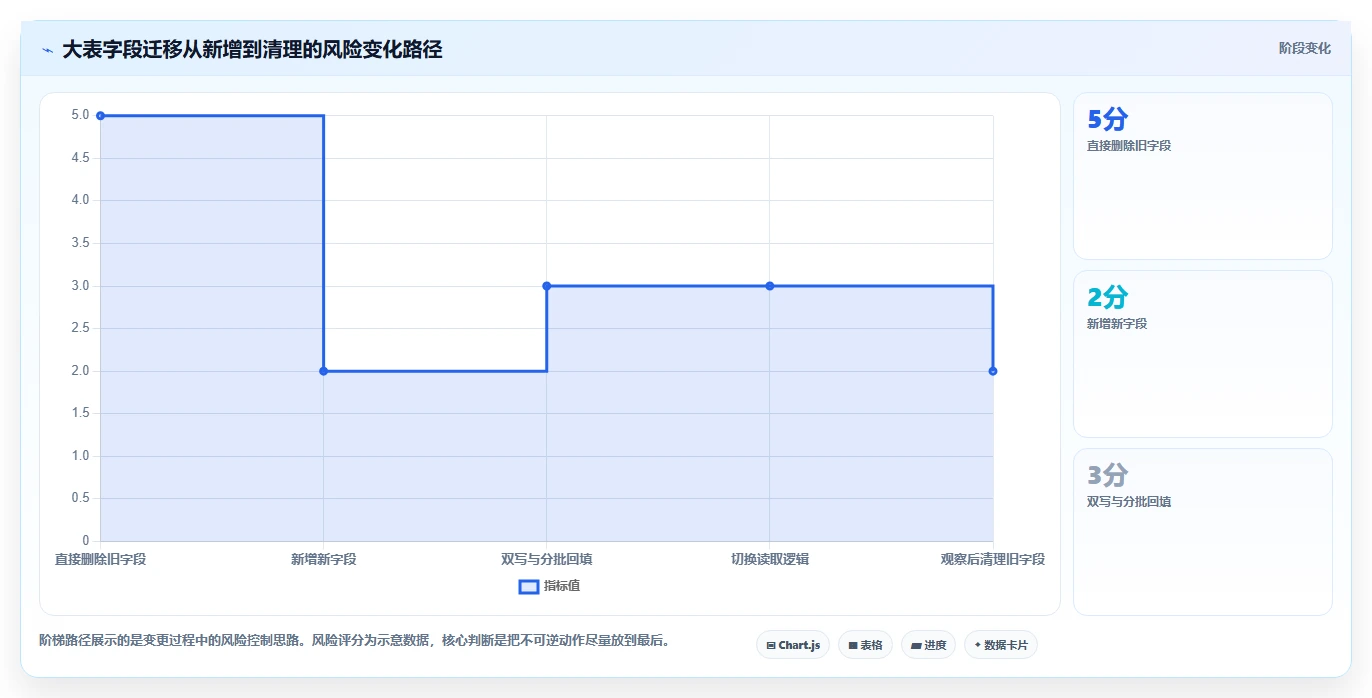
Task: Click the y-axis value 0.5
Action: (80, 498)
